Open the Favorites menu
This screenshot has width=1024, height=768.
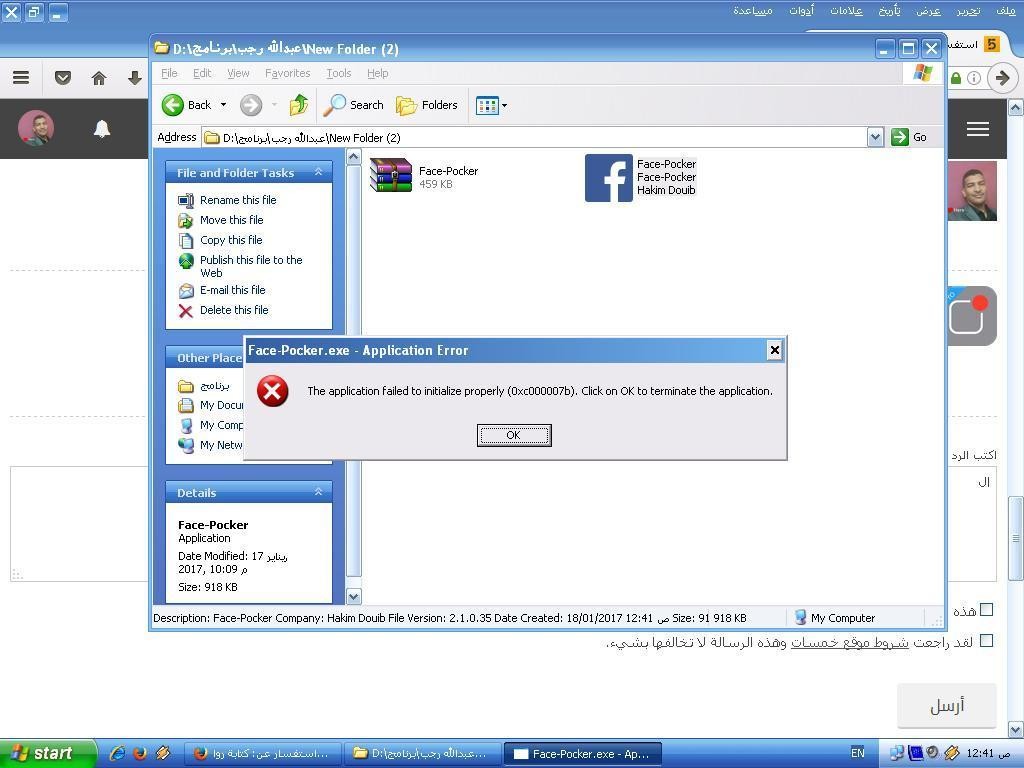287,73
